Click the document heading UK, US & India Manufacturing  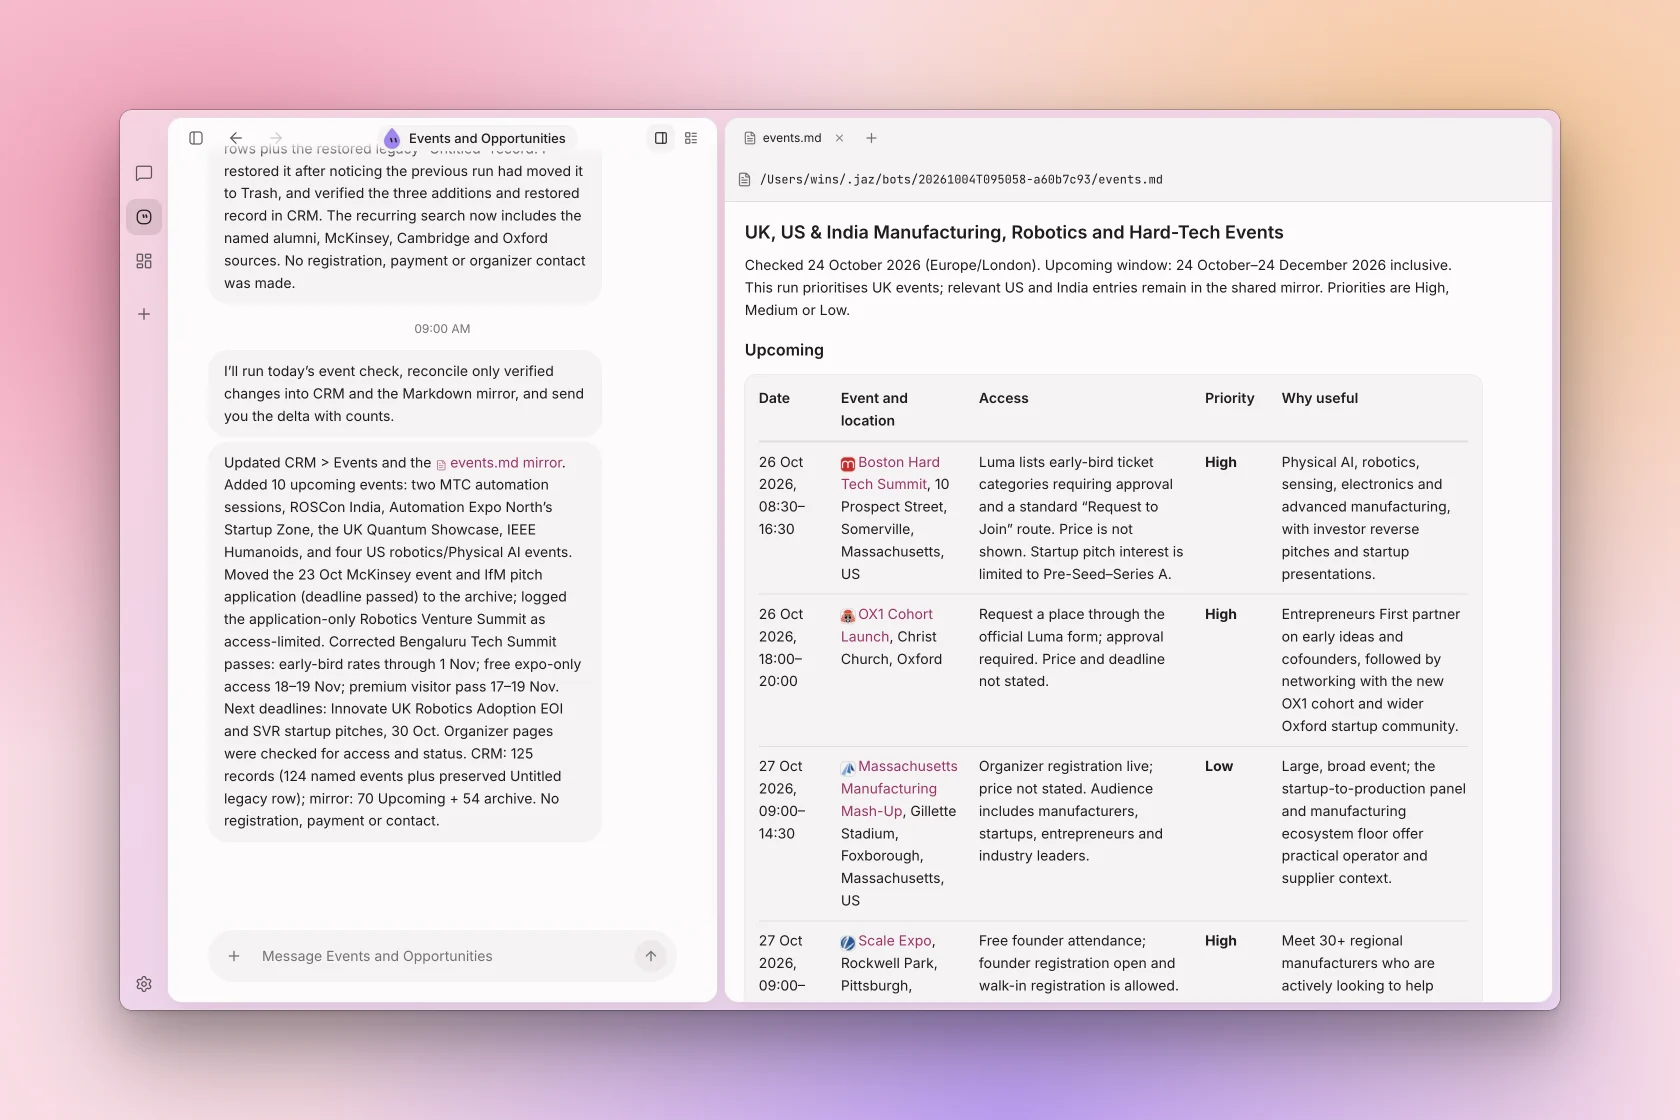pos(1014,232)
